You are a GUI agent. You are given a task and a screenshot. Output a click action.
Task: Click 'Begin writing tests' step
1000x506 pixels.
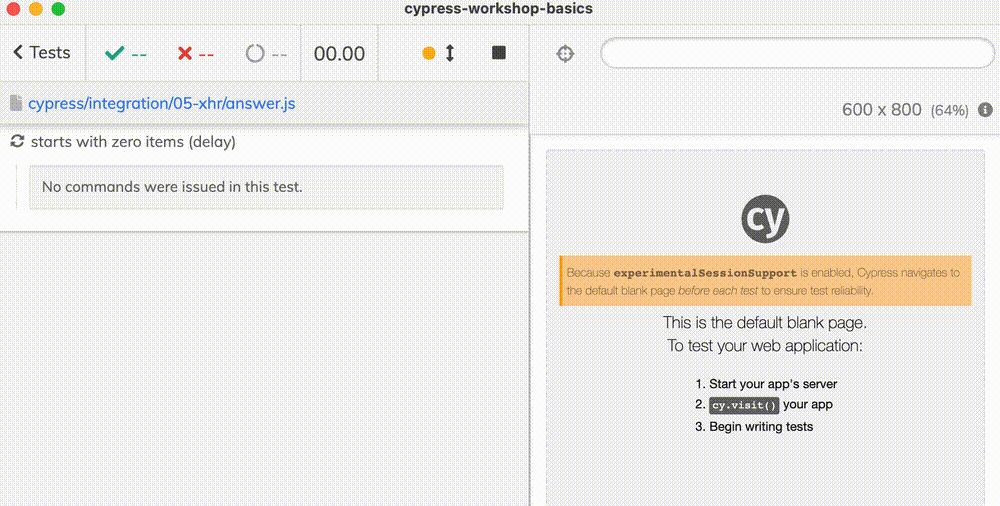tap(761, 426)
